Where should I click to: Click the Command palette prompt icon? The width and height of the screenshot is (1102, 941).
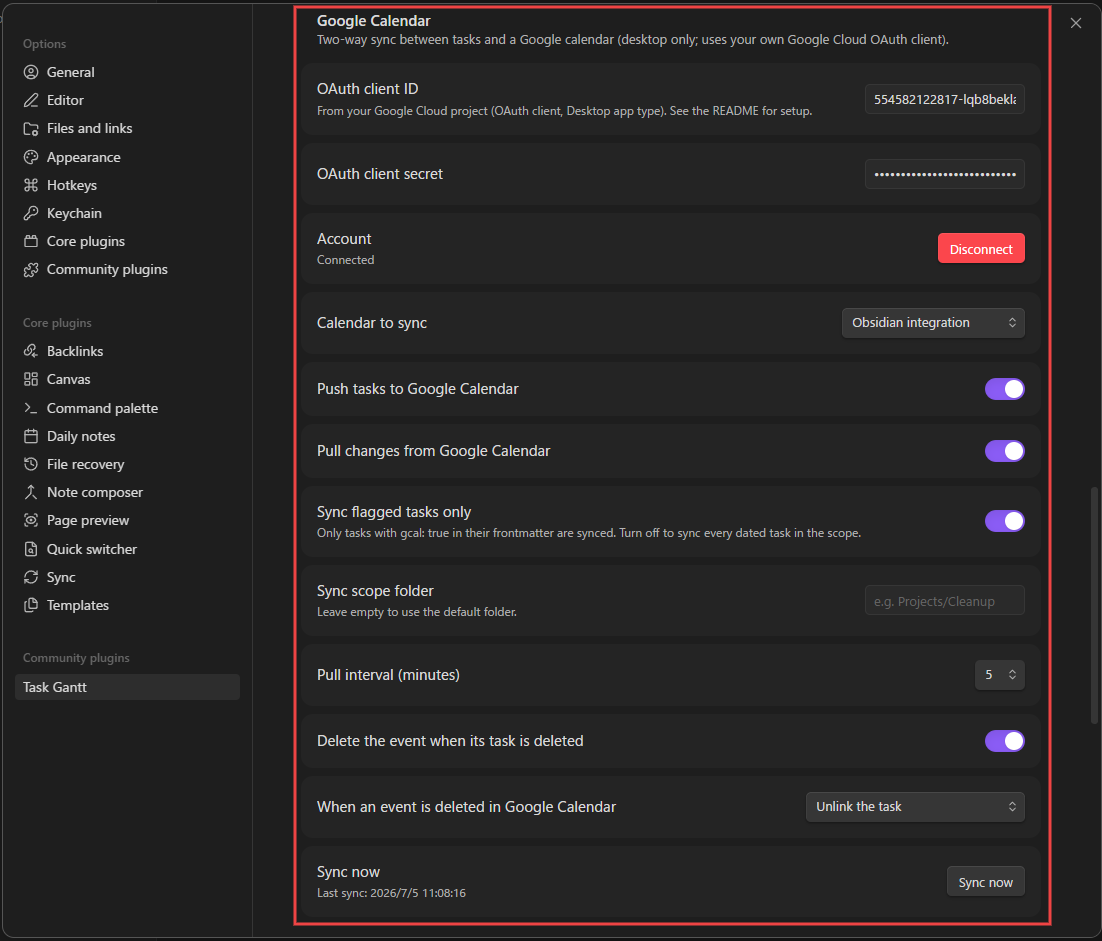31,408
